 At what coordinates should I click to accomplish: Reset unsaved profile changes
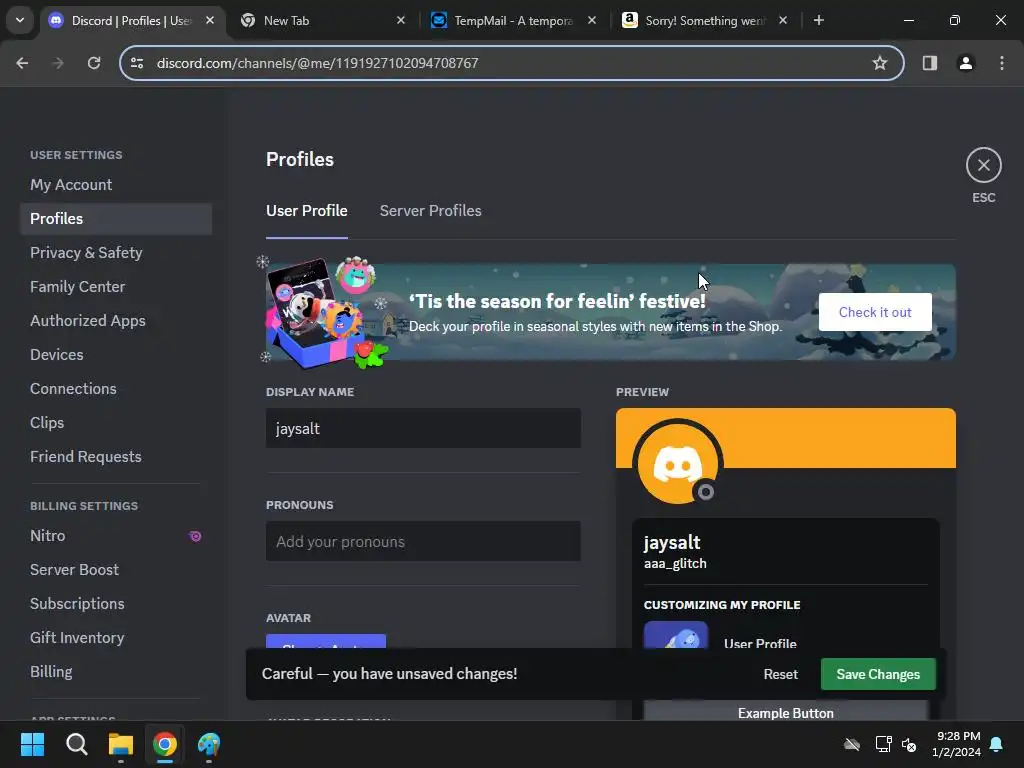click(780, 674)
